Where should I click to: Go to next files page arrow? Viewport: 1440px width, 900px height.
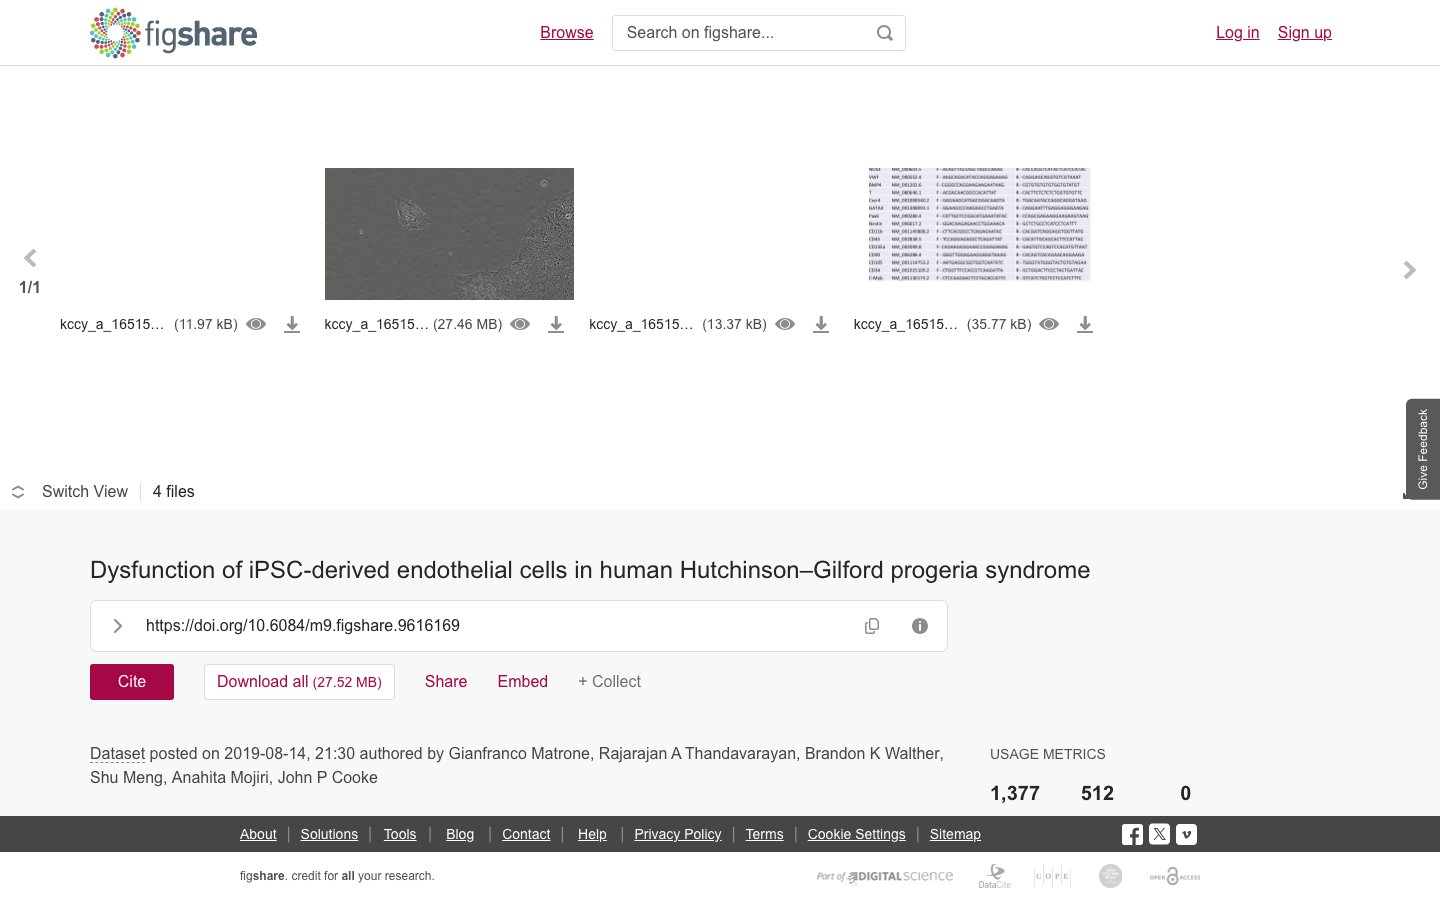1410,270
